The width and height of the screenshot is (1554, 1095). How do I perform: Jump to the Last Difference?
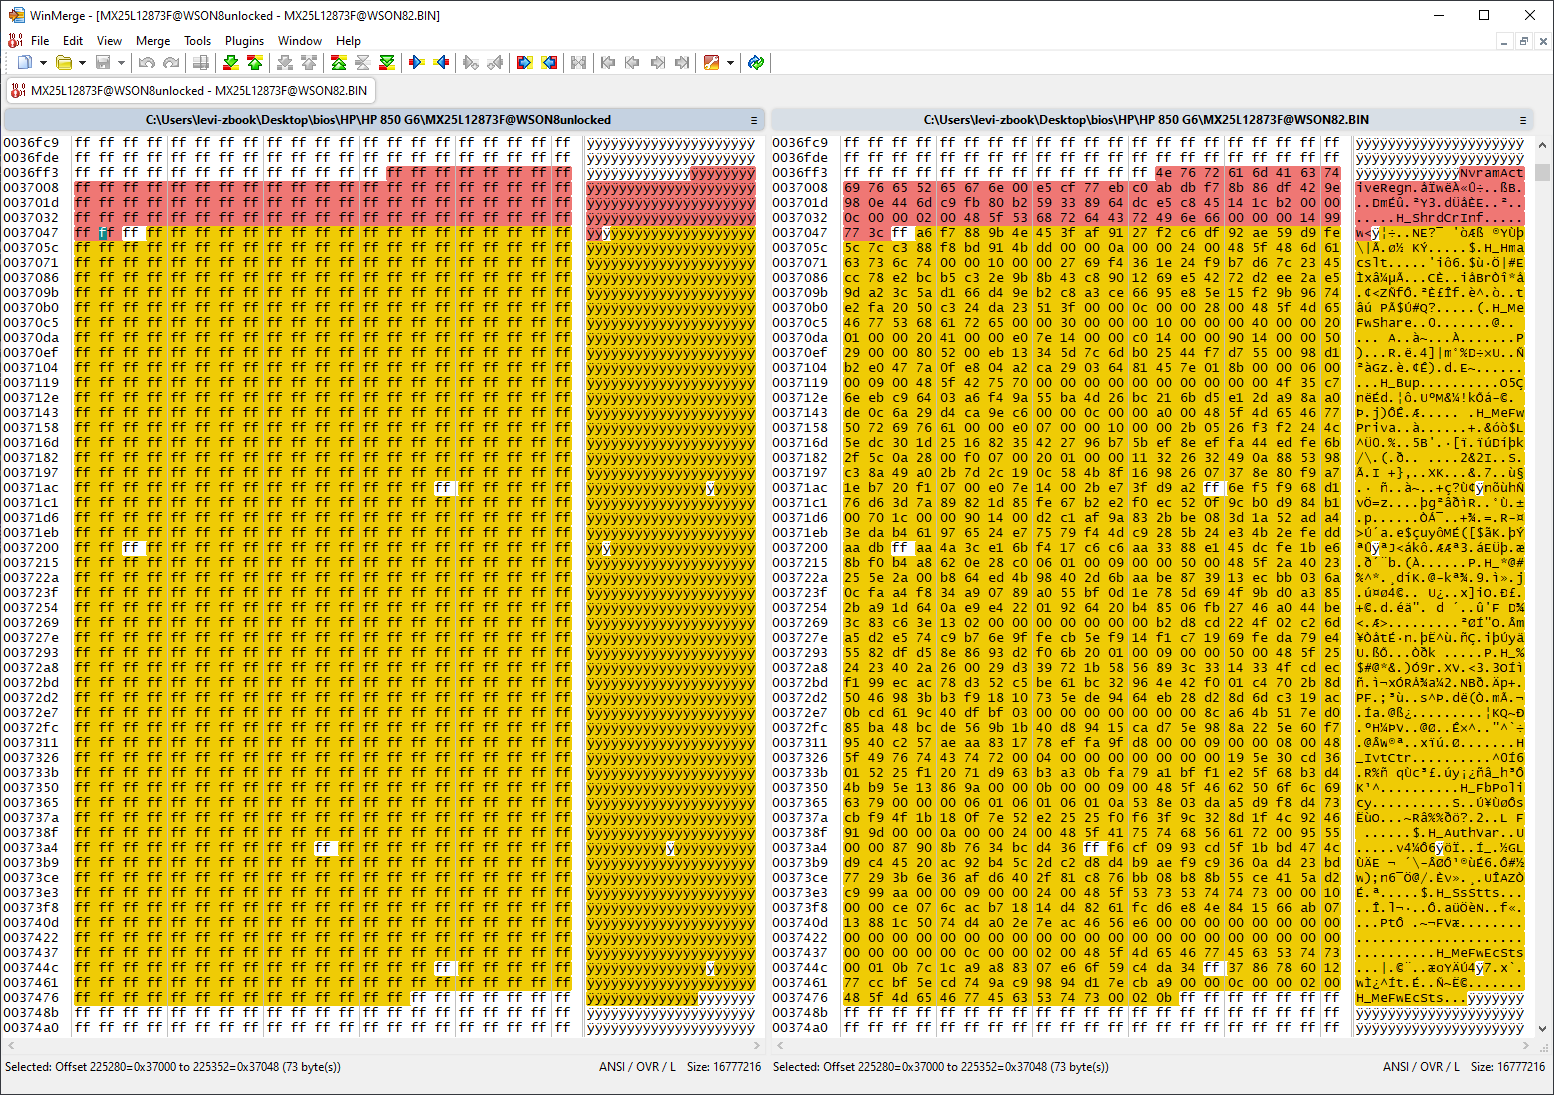click(387, 63)
